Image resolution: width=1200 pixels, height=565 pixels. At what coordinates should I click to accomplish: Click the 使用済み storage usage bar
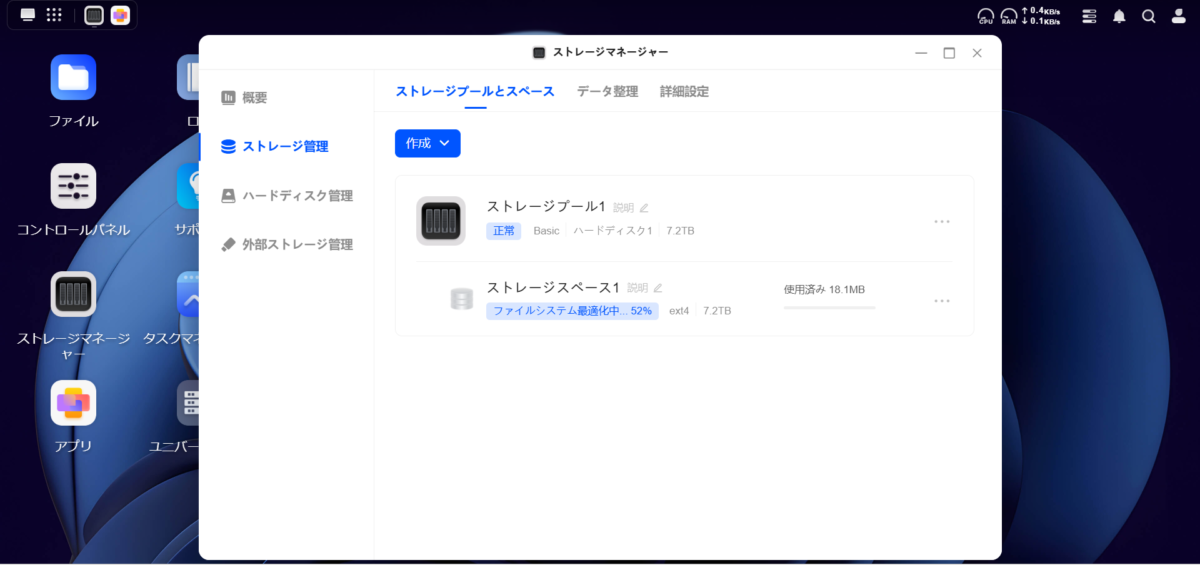click(829, 307)
